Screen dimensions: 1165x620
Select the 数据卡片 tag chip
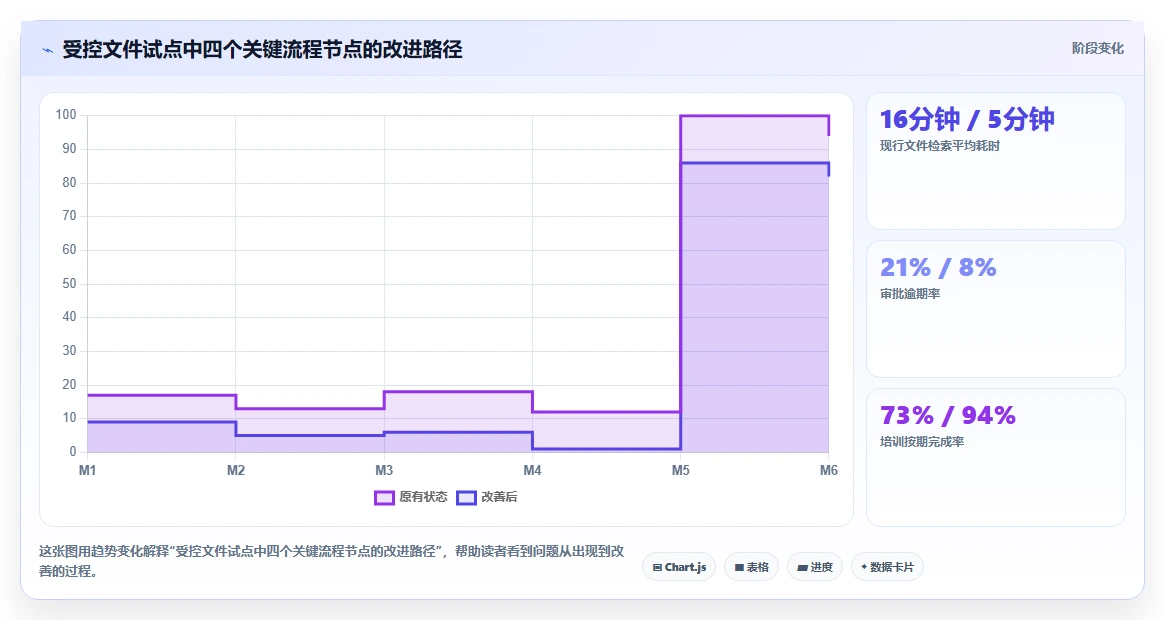(x=887, y=567)
